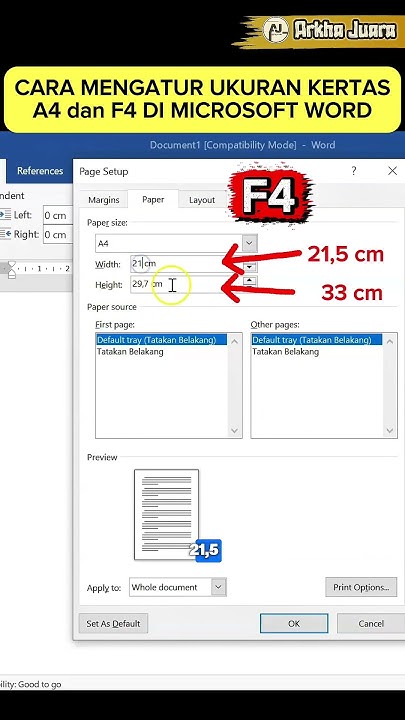Open the References ribbon tab in Word
The width and height of the screenshot is (405, 720).
(40, 171)
